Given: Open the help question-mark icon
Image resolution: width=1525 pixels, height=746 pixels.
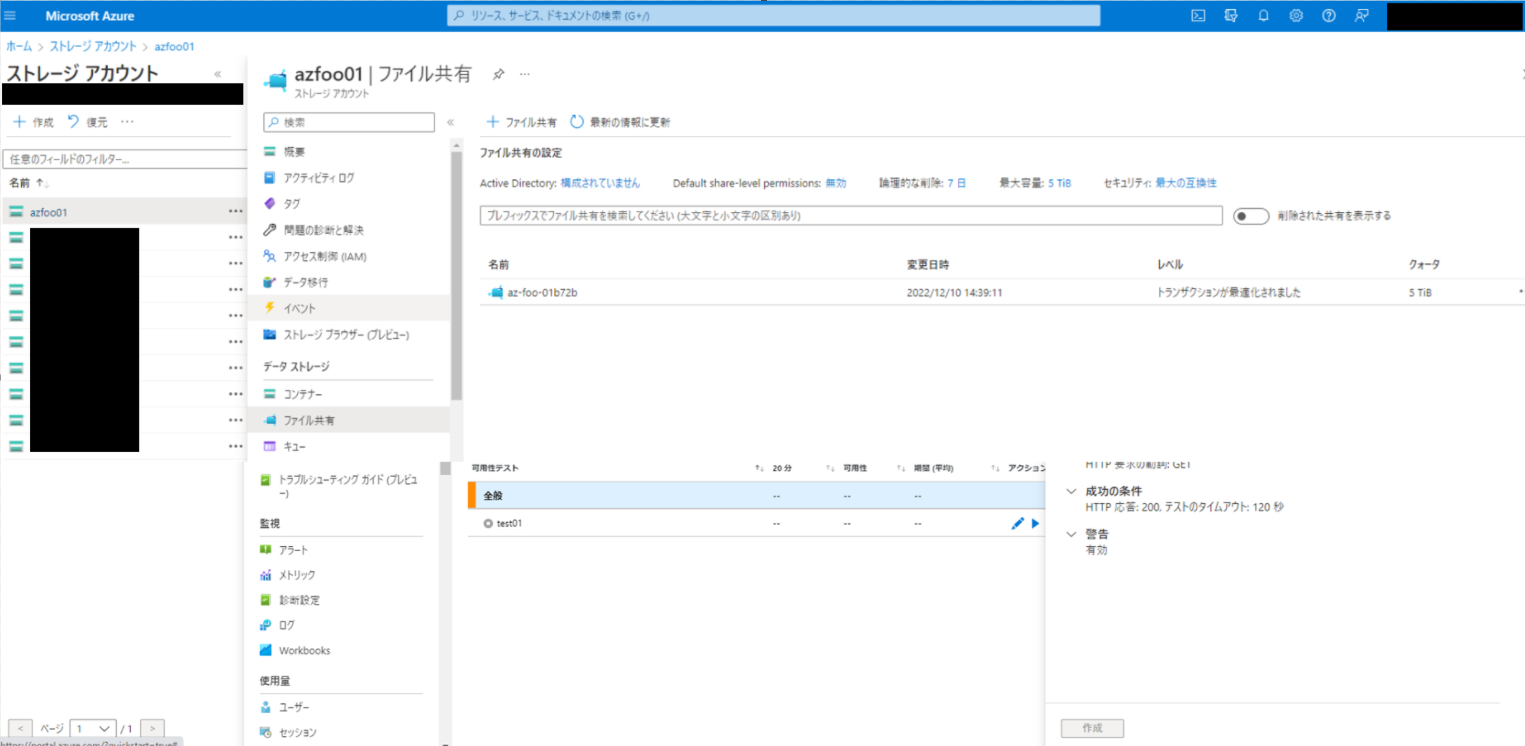Looking at the screenshot, I should 1330,15.
